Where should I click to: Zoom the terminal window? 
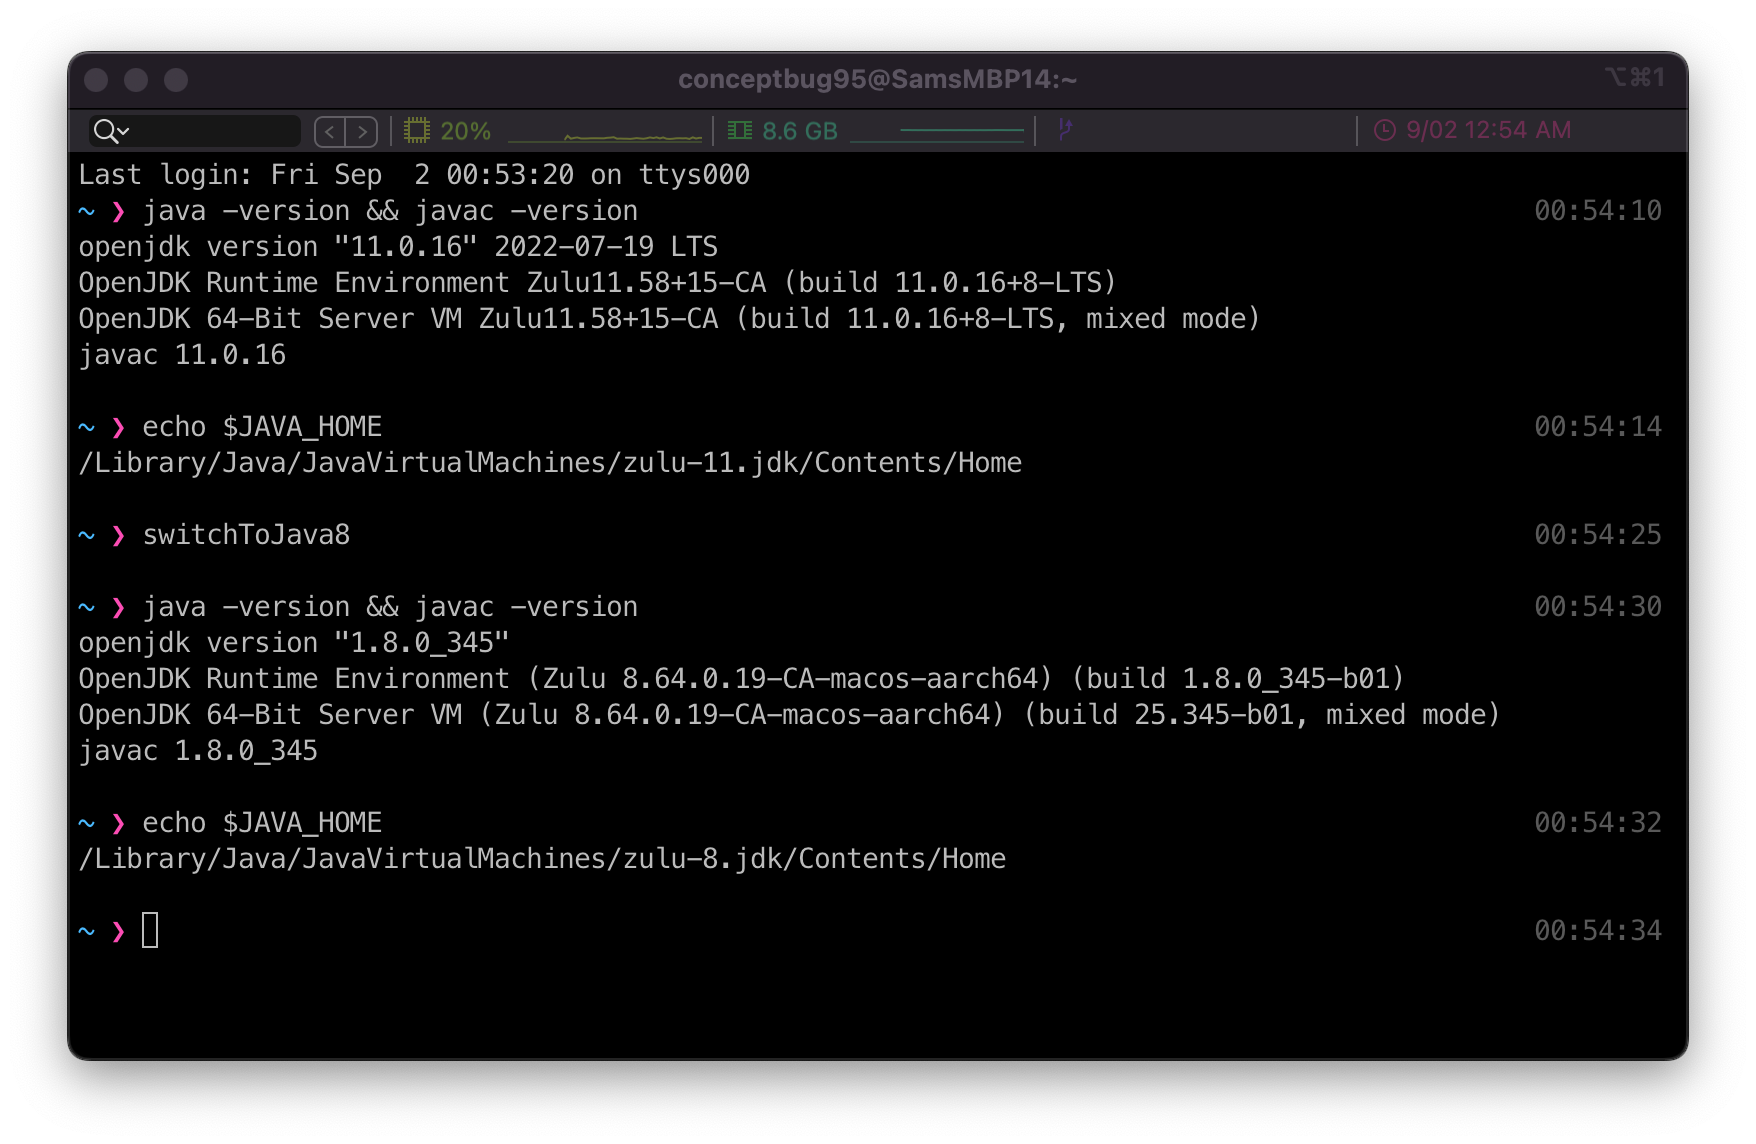(176, 80)
